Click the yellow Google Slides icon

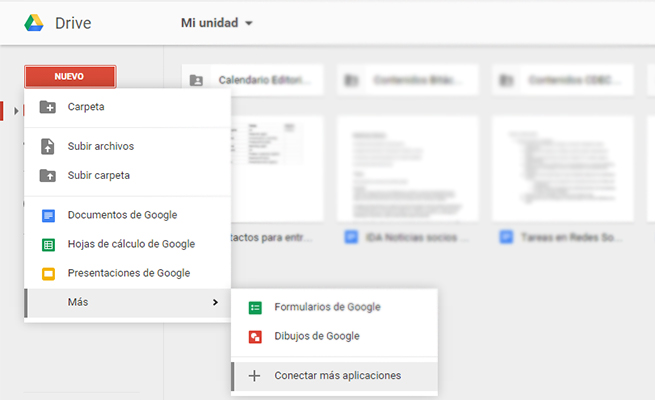pyautogui.click(x=48, y=274)
